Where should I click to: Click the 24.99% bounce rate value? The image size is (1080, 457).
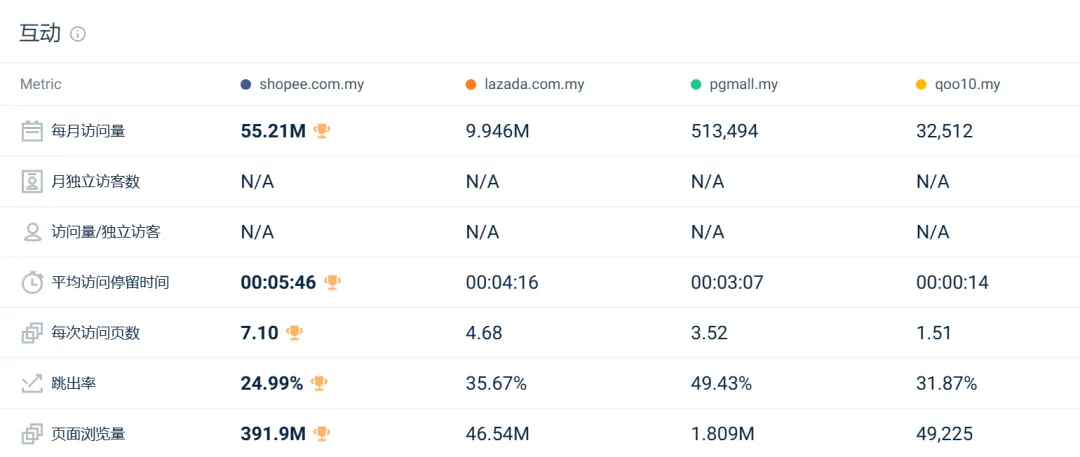(272, 384)
